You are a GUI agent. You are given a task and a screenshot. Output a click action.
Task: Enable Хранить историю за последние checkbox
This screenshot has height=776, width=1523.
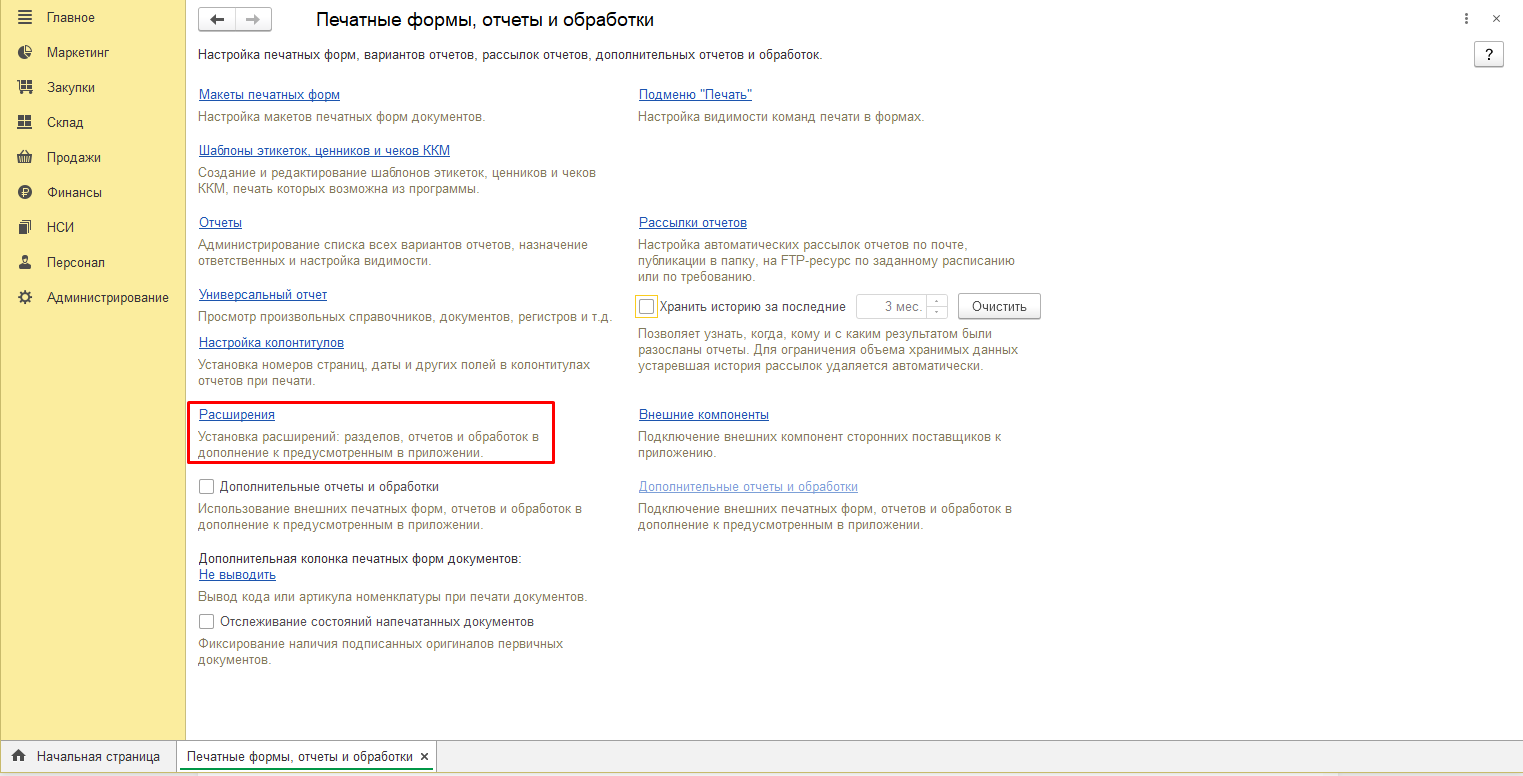[647, 307]
